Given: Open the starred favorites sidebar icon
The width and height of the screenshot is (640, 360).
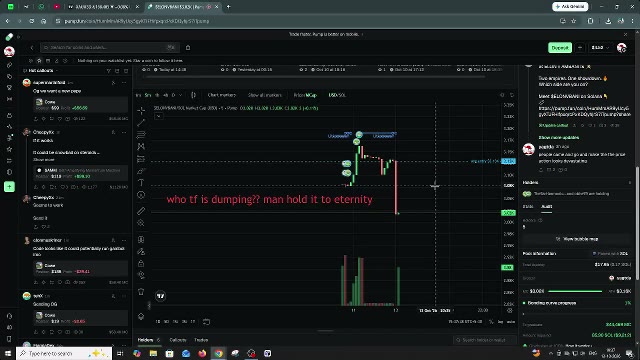Looking at the screenshot, I should [x=9, y=149].
